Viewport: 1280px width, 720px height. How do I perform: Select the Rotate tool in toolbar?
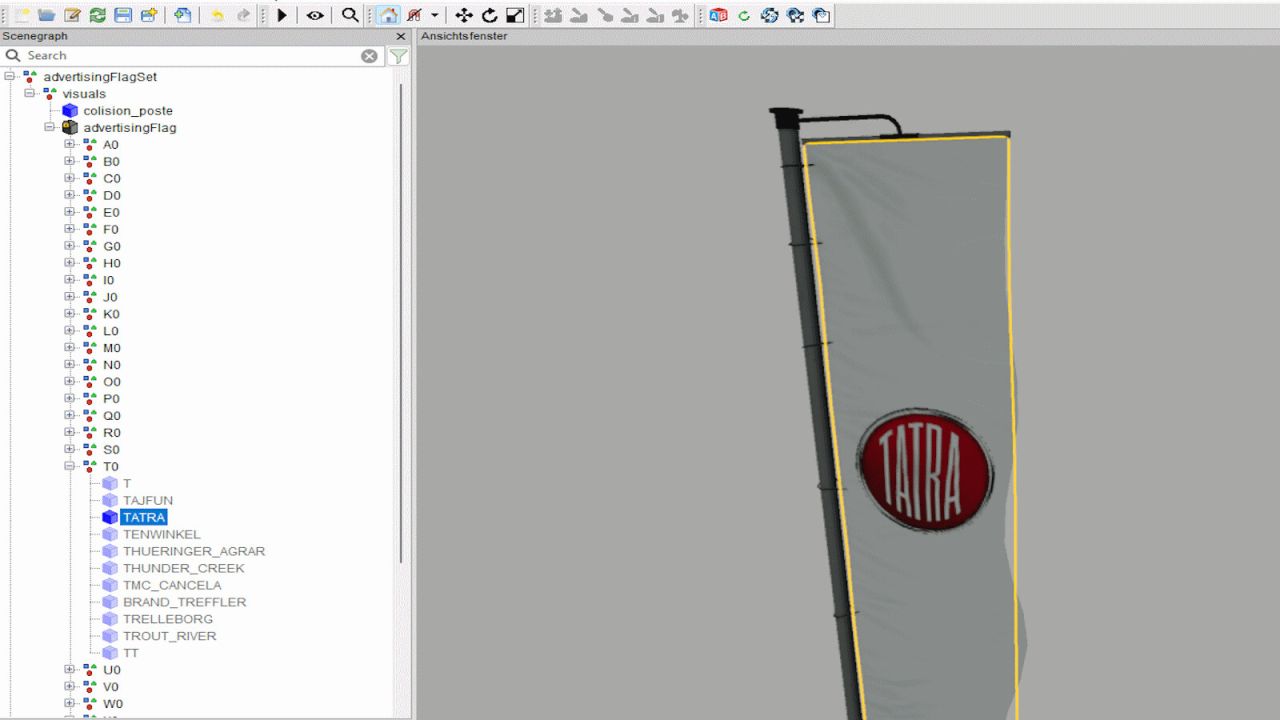click(x=489, y=15)
